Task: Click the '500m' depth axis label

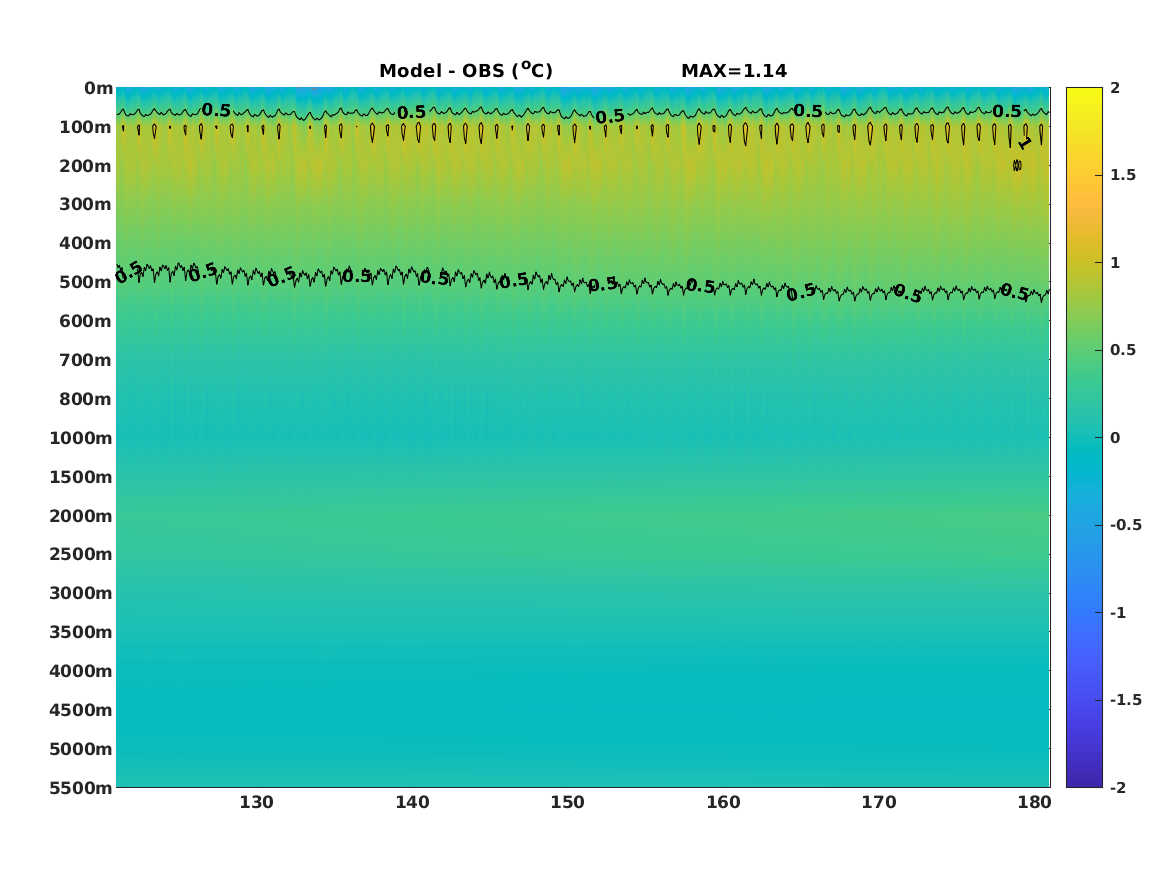Action: point(85,283)
